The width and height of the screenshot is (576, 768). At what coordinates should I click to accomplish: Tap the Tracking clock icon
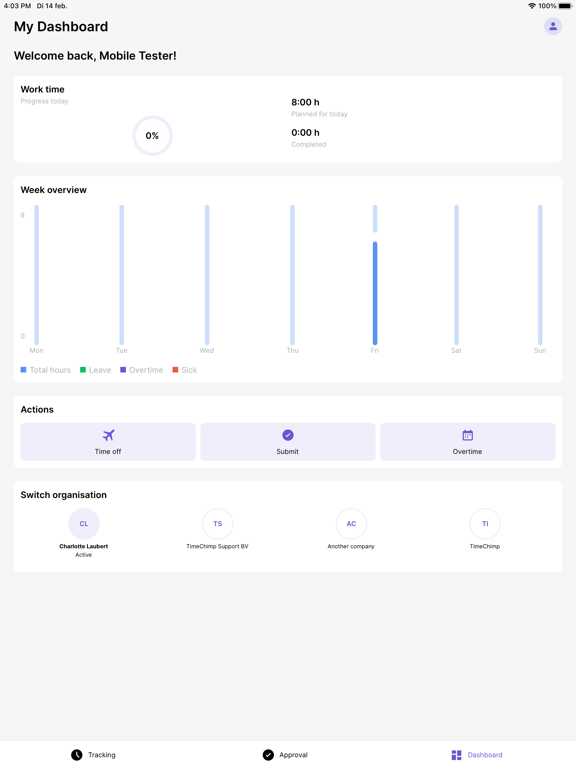pyautogui.click(x=76, y=755)
